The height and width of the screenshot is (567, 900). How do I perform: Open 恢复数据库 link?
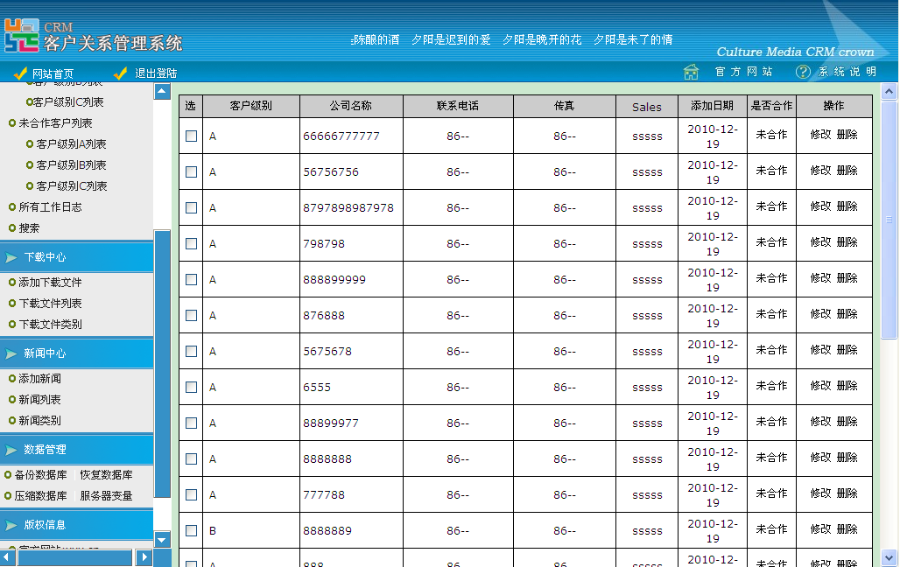tap(106, 475)
